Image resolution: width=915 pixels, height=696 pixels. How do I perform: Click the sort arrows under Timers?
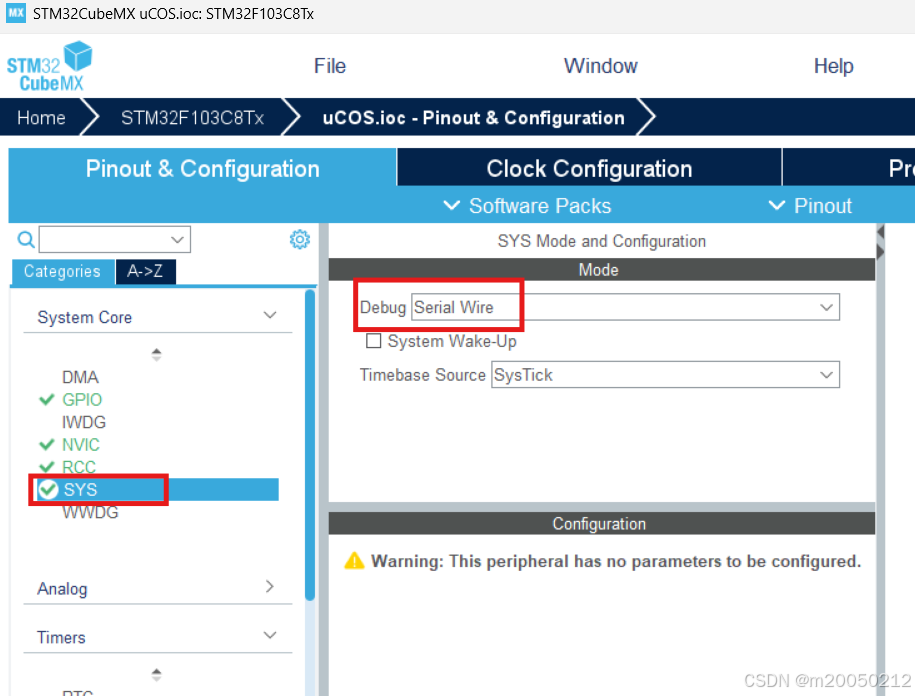pyautogui.click(x=156, y=674)
